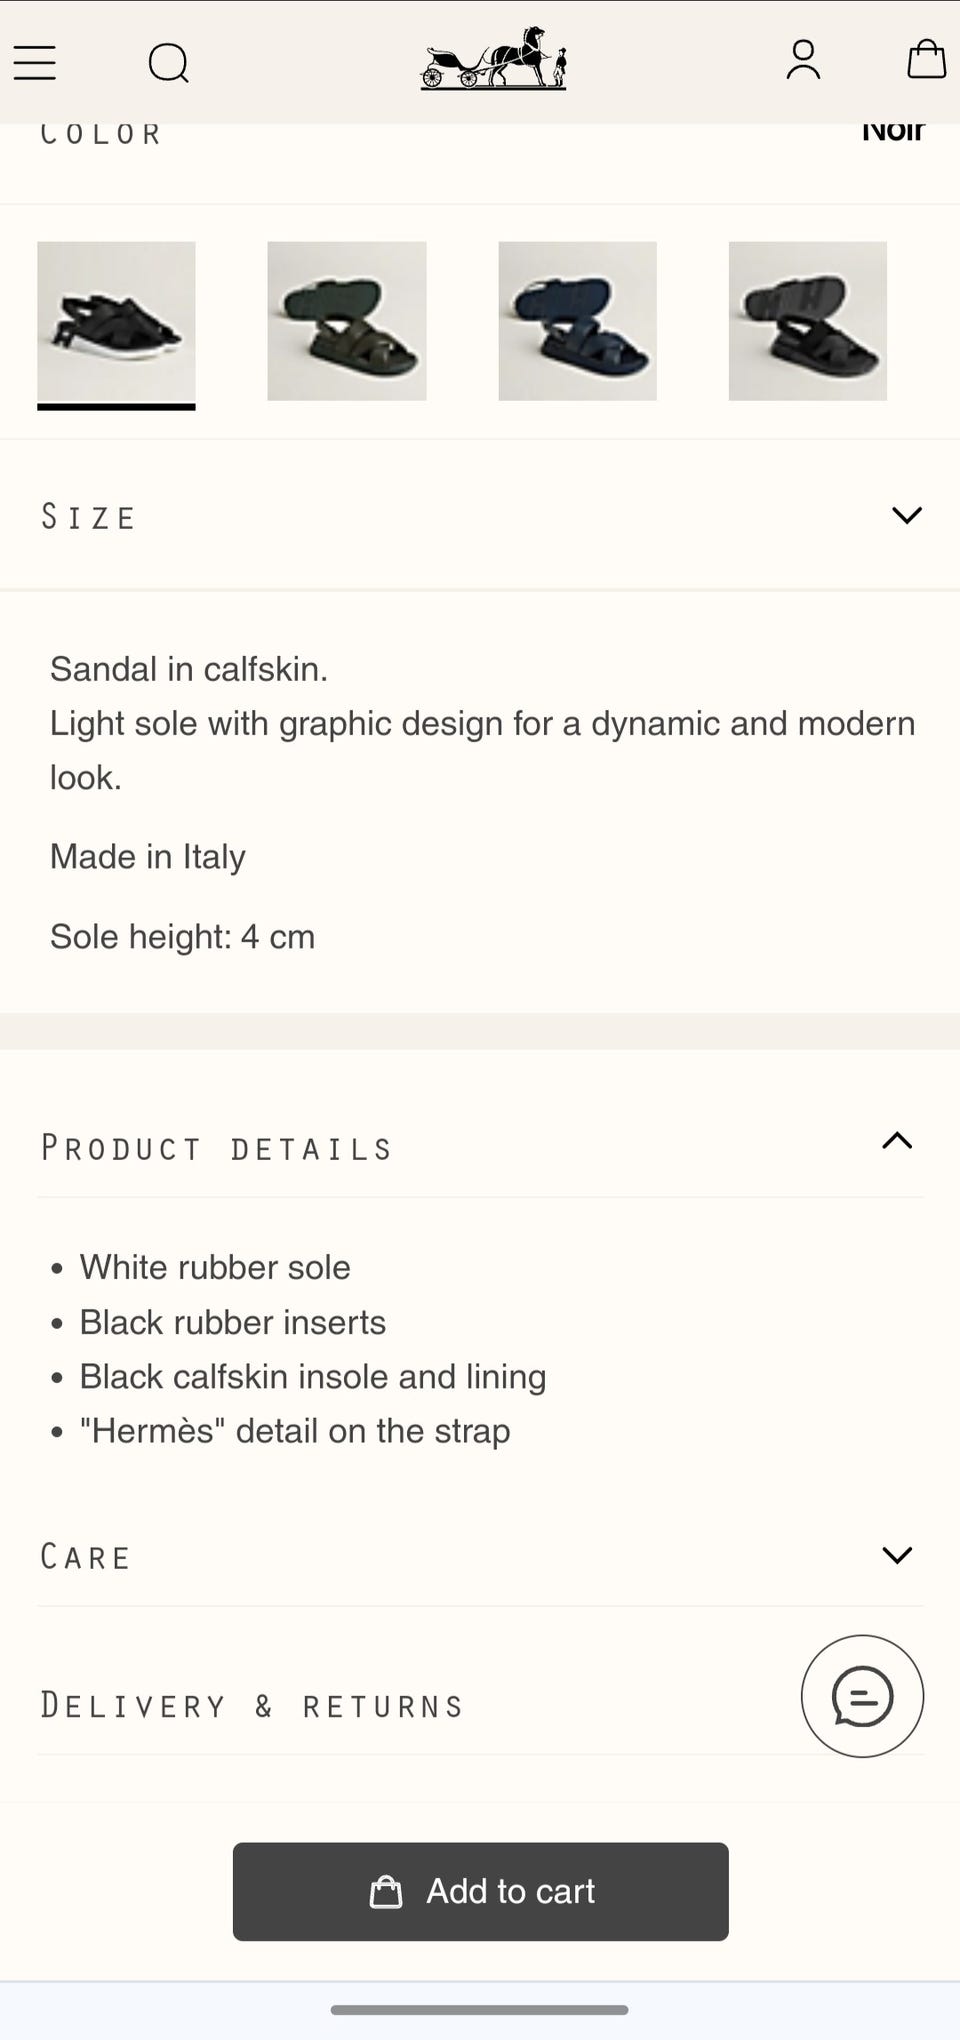Tap the Size label row
Screen dimensions: 960x2040
[88, 517]
